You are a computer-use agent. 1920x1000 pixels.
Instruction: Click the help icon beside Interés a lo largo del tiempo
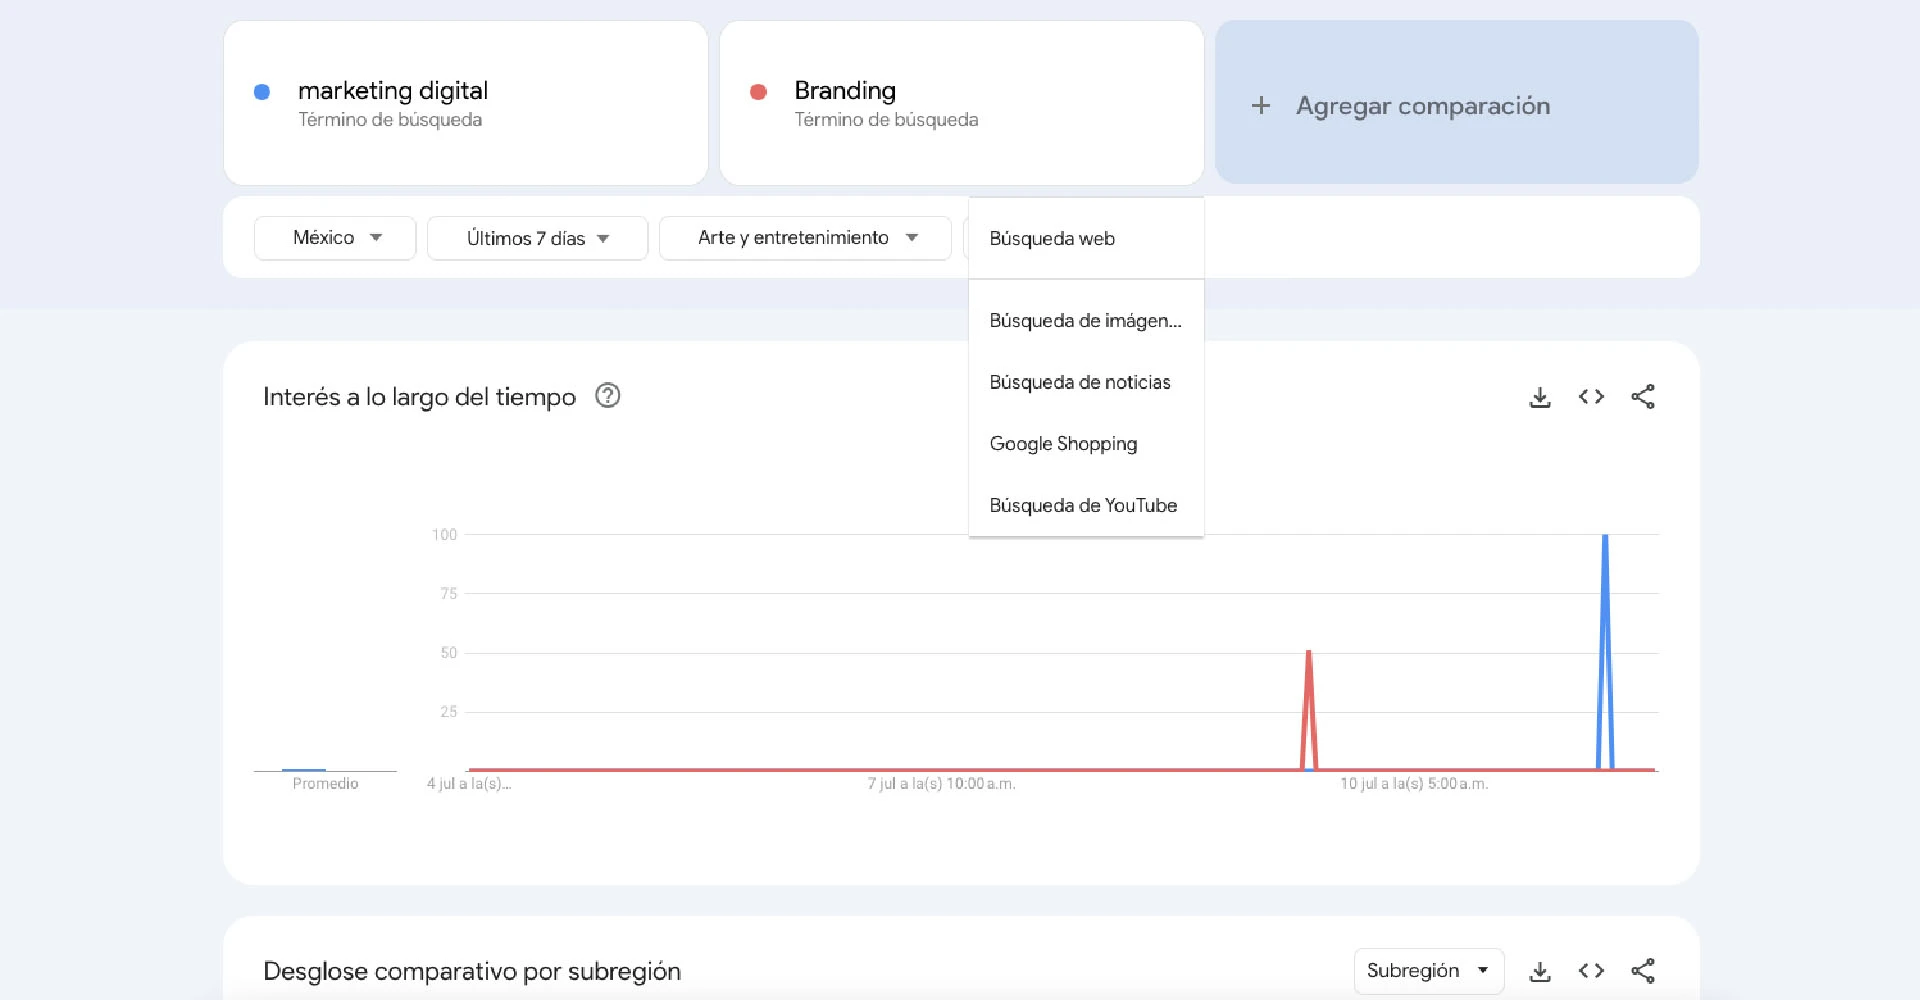pyautogui.click(x=607, y=396)
